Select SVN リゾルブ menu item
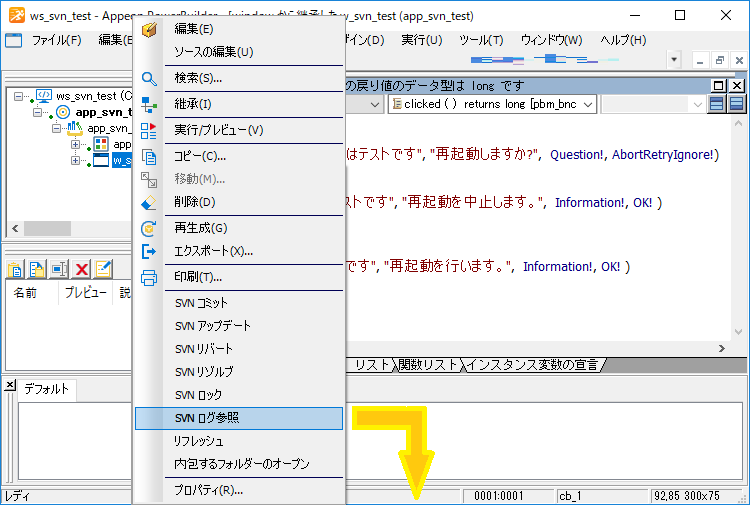 tap(239, 372)
